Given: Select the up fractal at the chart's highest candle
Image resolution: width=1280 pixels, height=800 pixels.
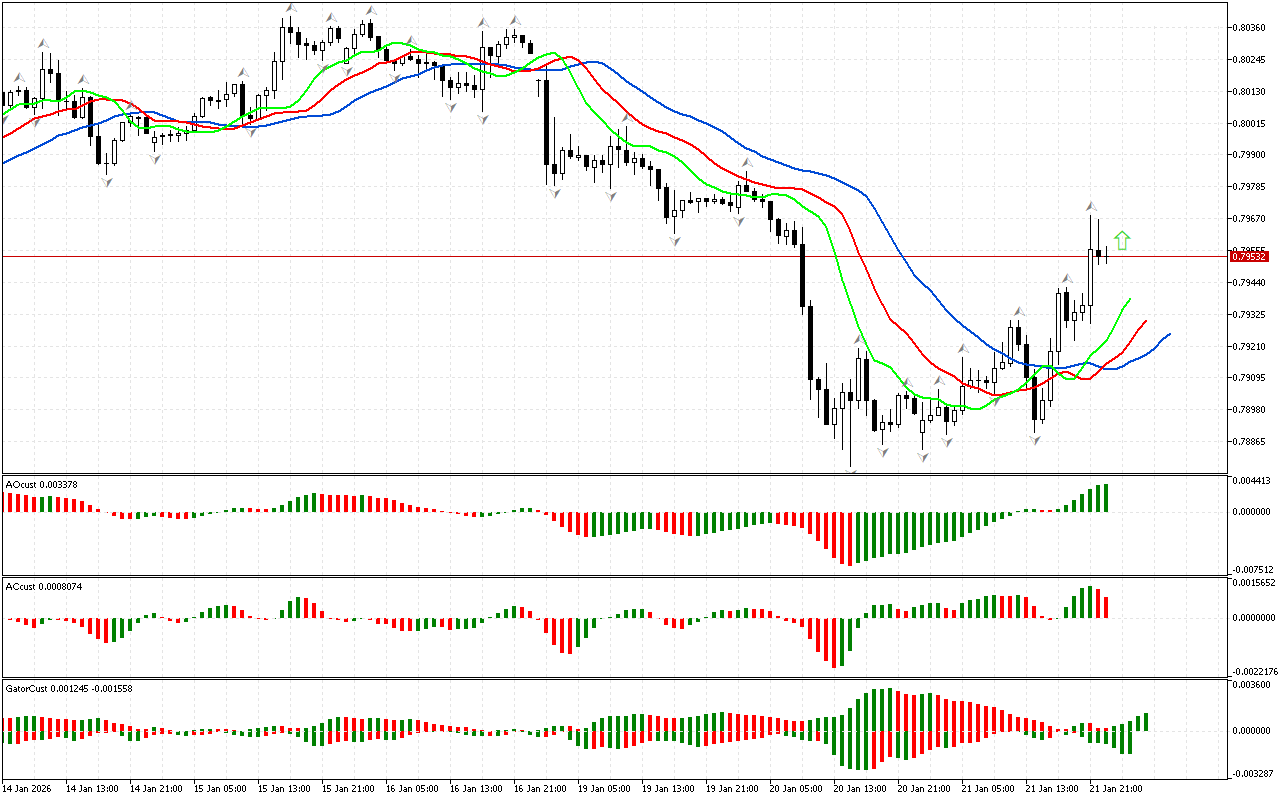Looking at the screenshot, I should point(290,8).
